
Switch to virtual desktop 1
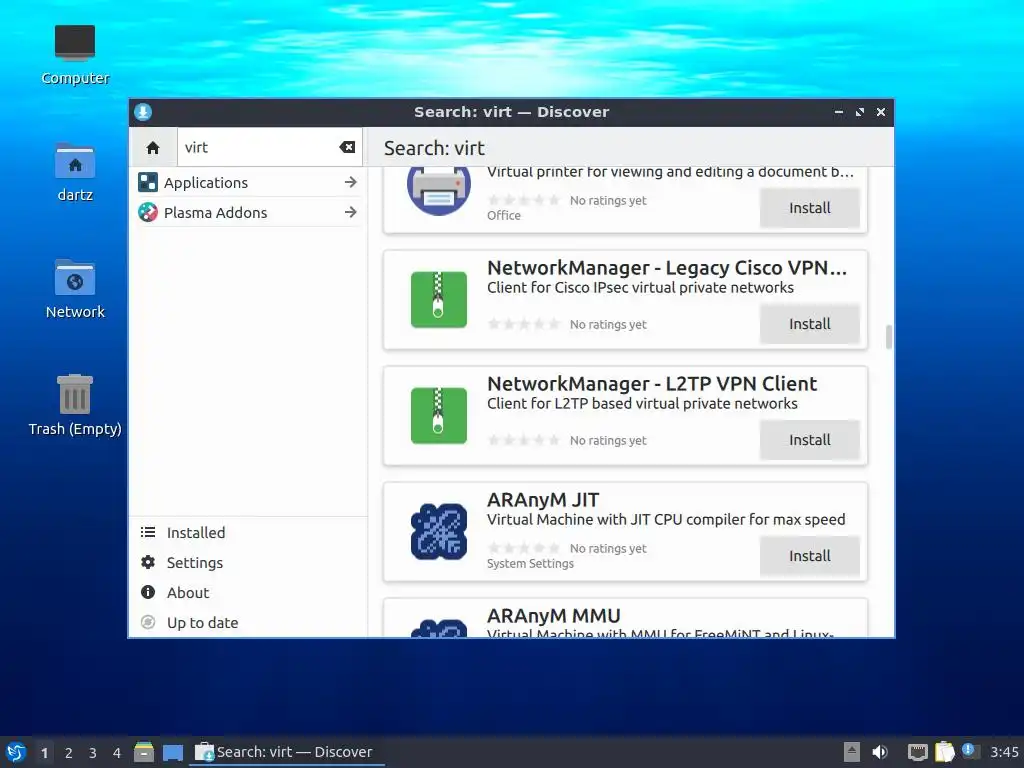tap(44, 753)
